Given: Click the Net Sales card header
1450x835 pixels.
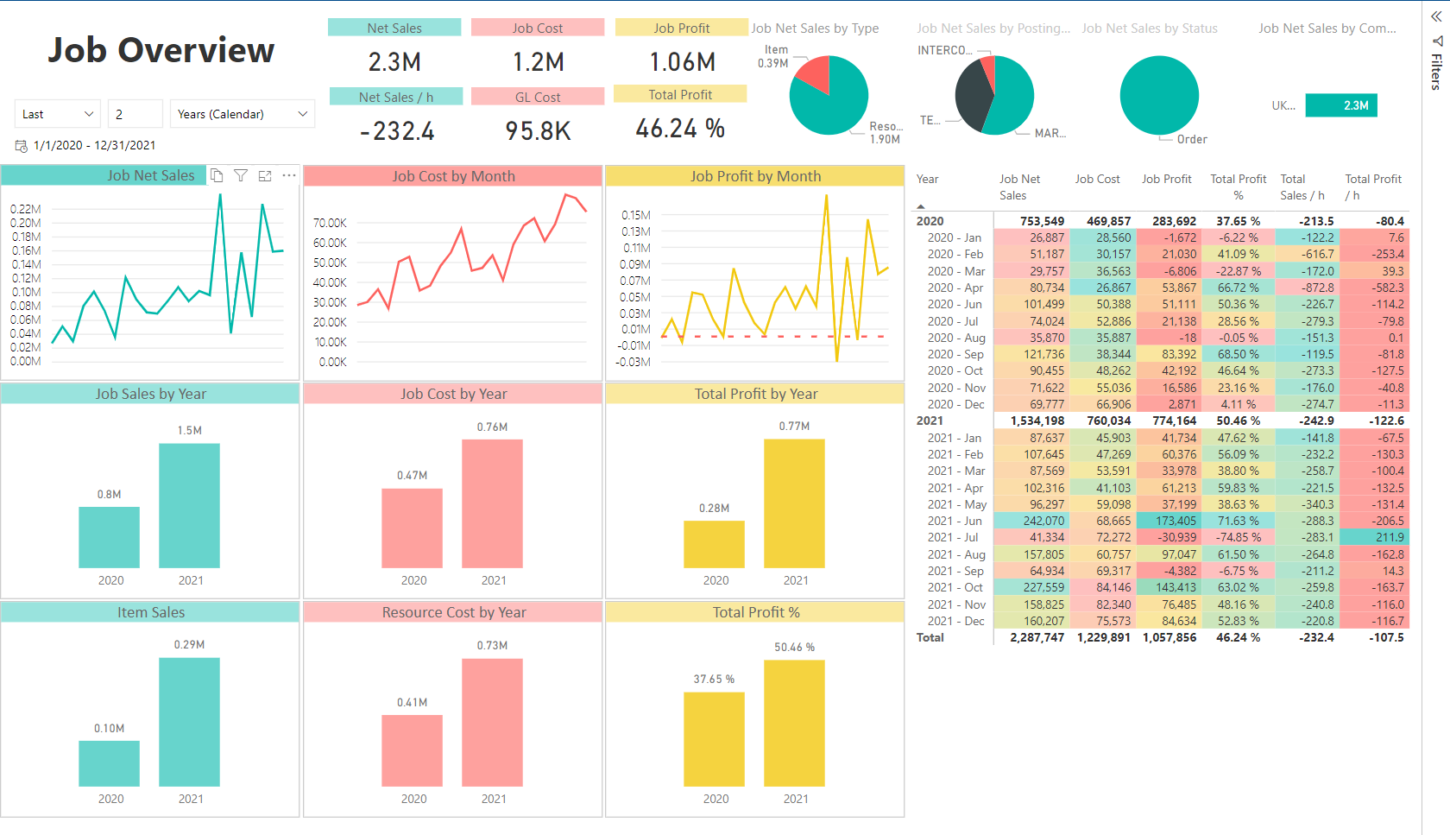Looking at the screenshot, I should tap(394, 28).
